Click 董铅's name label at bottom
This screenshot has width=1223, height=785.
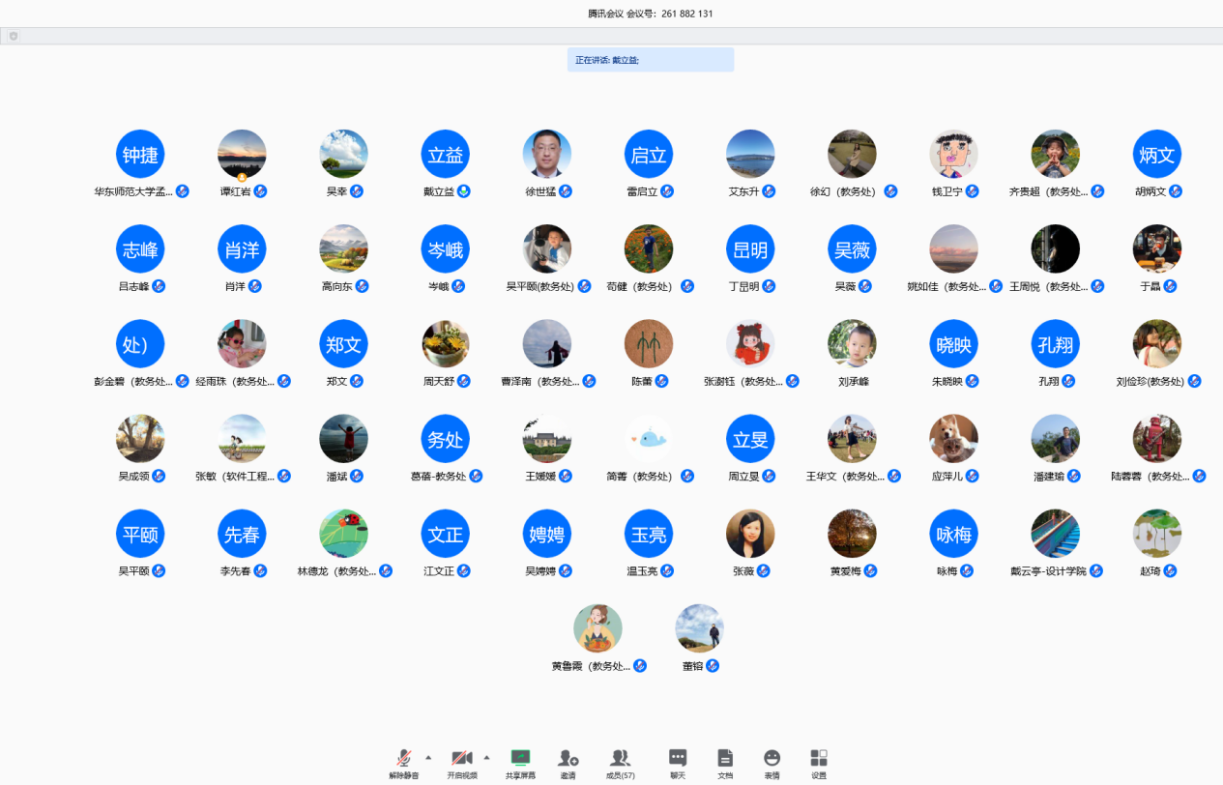coord(693,666)
